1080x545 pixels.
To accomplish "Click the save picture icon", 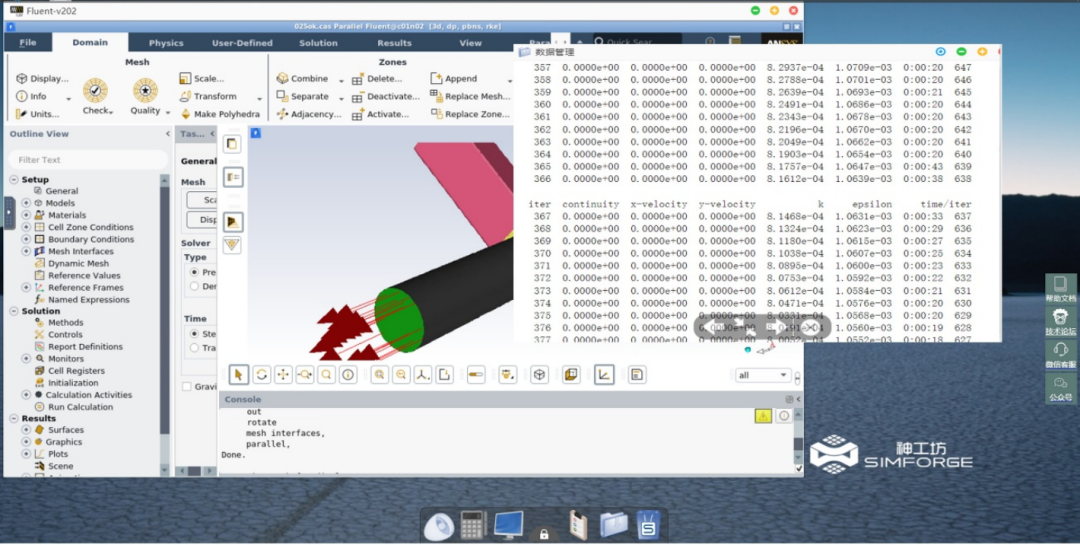I will [x=637, y=375].
